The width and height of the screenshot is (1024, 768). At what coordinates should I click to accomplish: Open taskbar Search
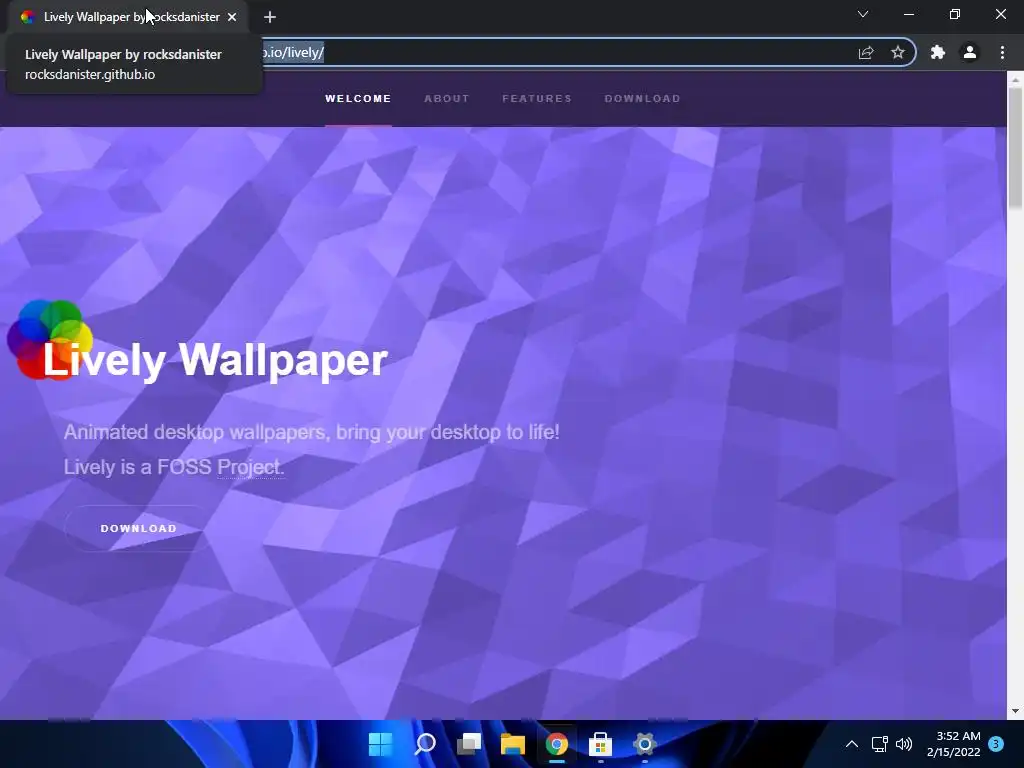[x=424, y=744]
